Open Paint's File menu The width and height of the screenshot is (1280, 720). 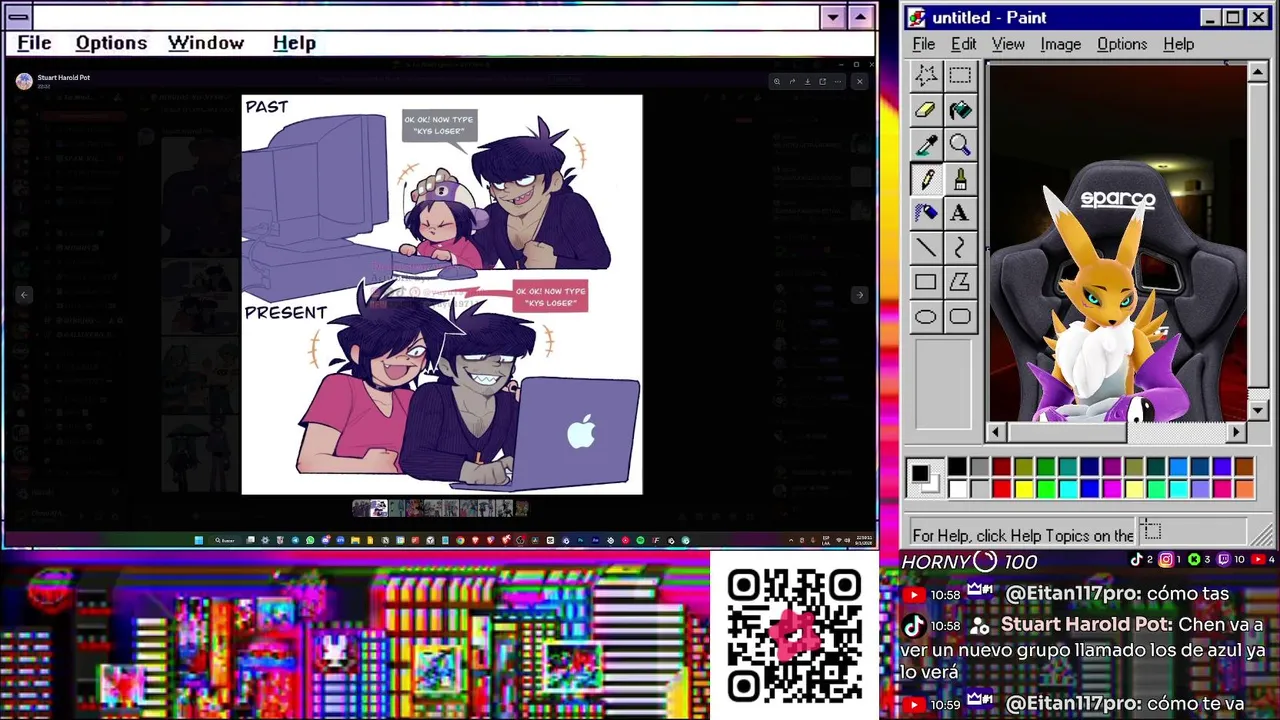point(924,44)
